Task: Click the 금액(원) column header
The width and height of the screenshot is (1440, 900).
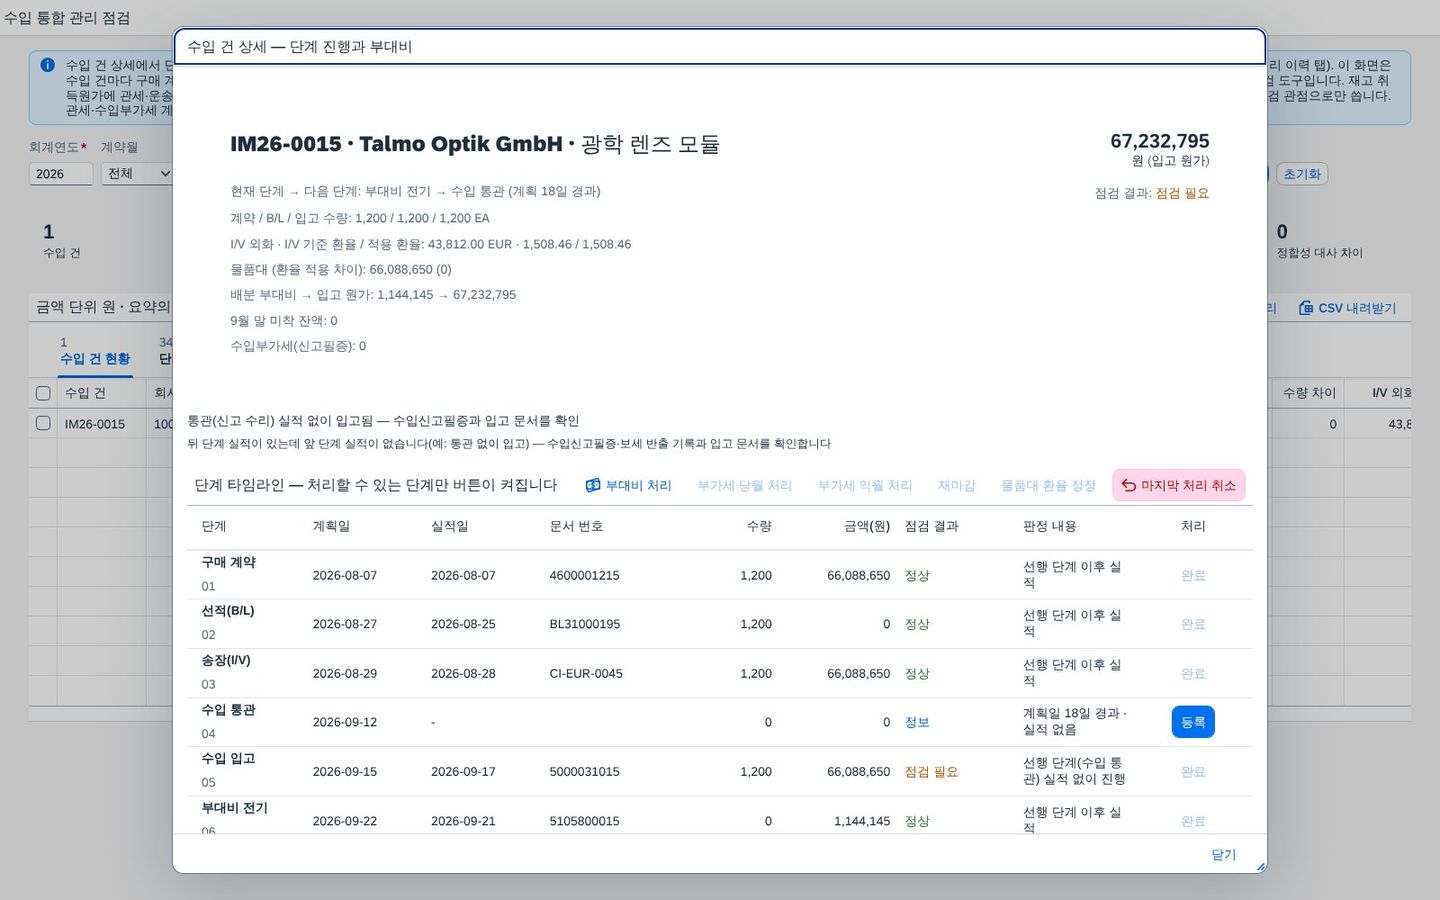Action: (867, 526)
